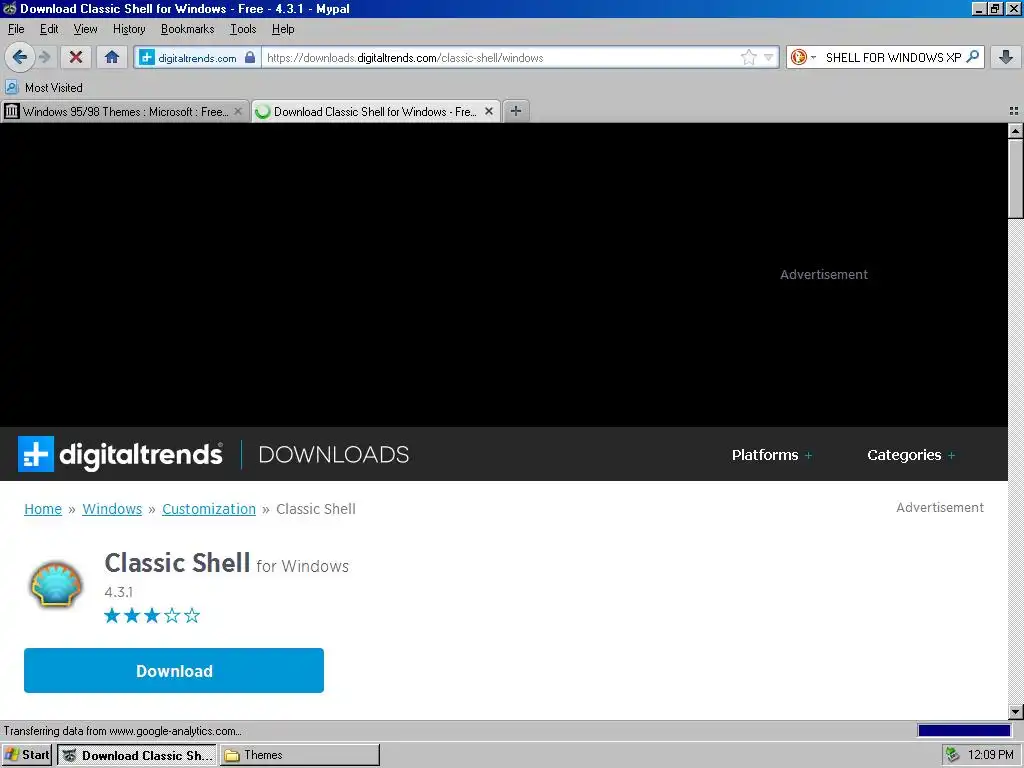Open the Downloads arrow toolbar button
Viewport: 1024px width, 768px height.
coord(1006,57)
